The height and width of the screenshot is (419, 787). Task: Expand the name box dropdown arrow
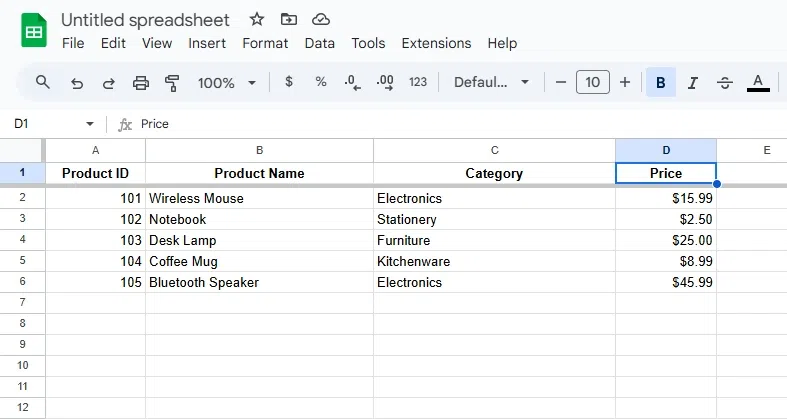click(x=90, y=124)
